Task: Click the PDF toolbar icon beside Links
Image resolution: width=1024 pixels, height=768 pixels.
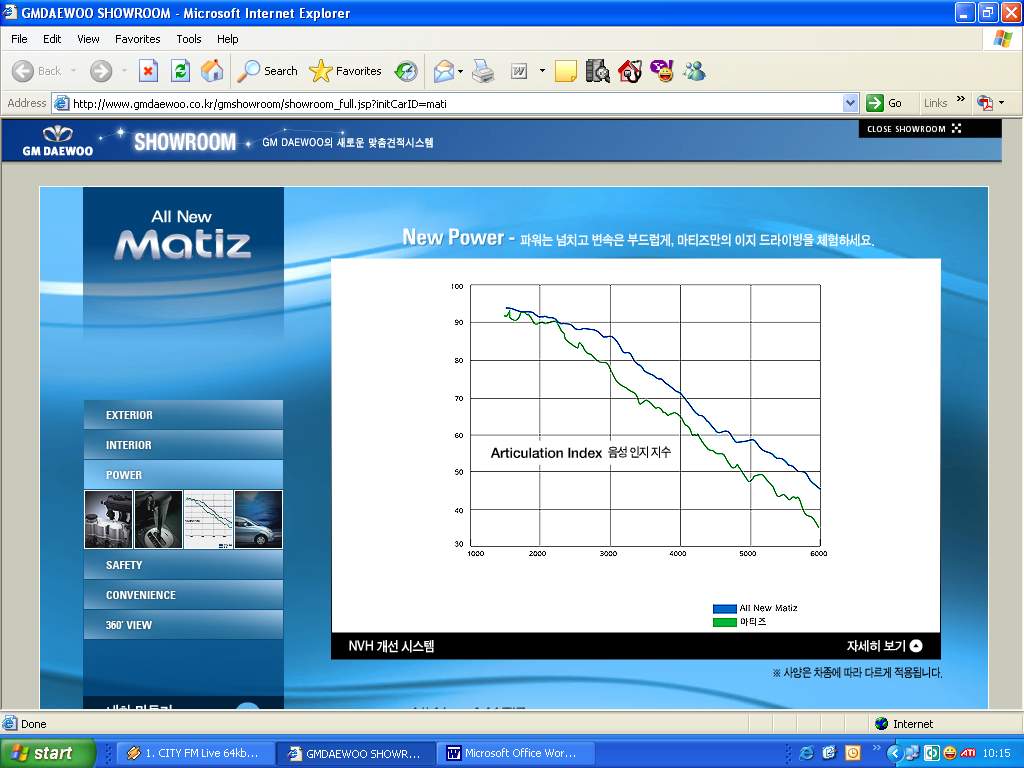Action: point(985,103)
